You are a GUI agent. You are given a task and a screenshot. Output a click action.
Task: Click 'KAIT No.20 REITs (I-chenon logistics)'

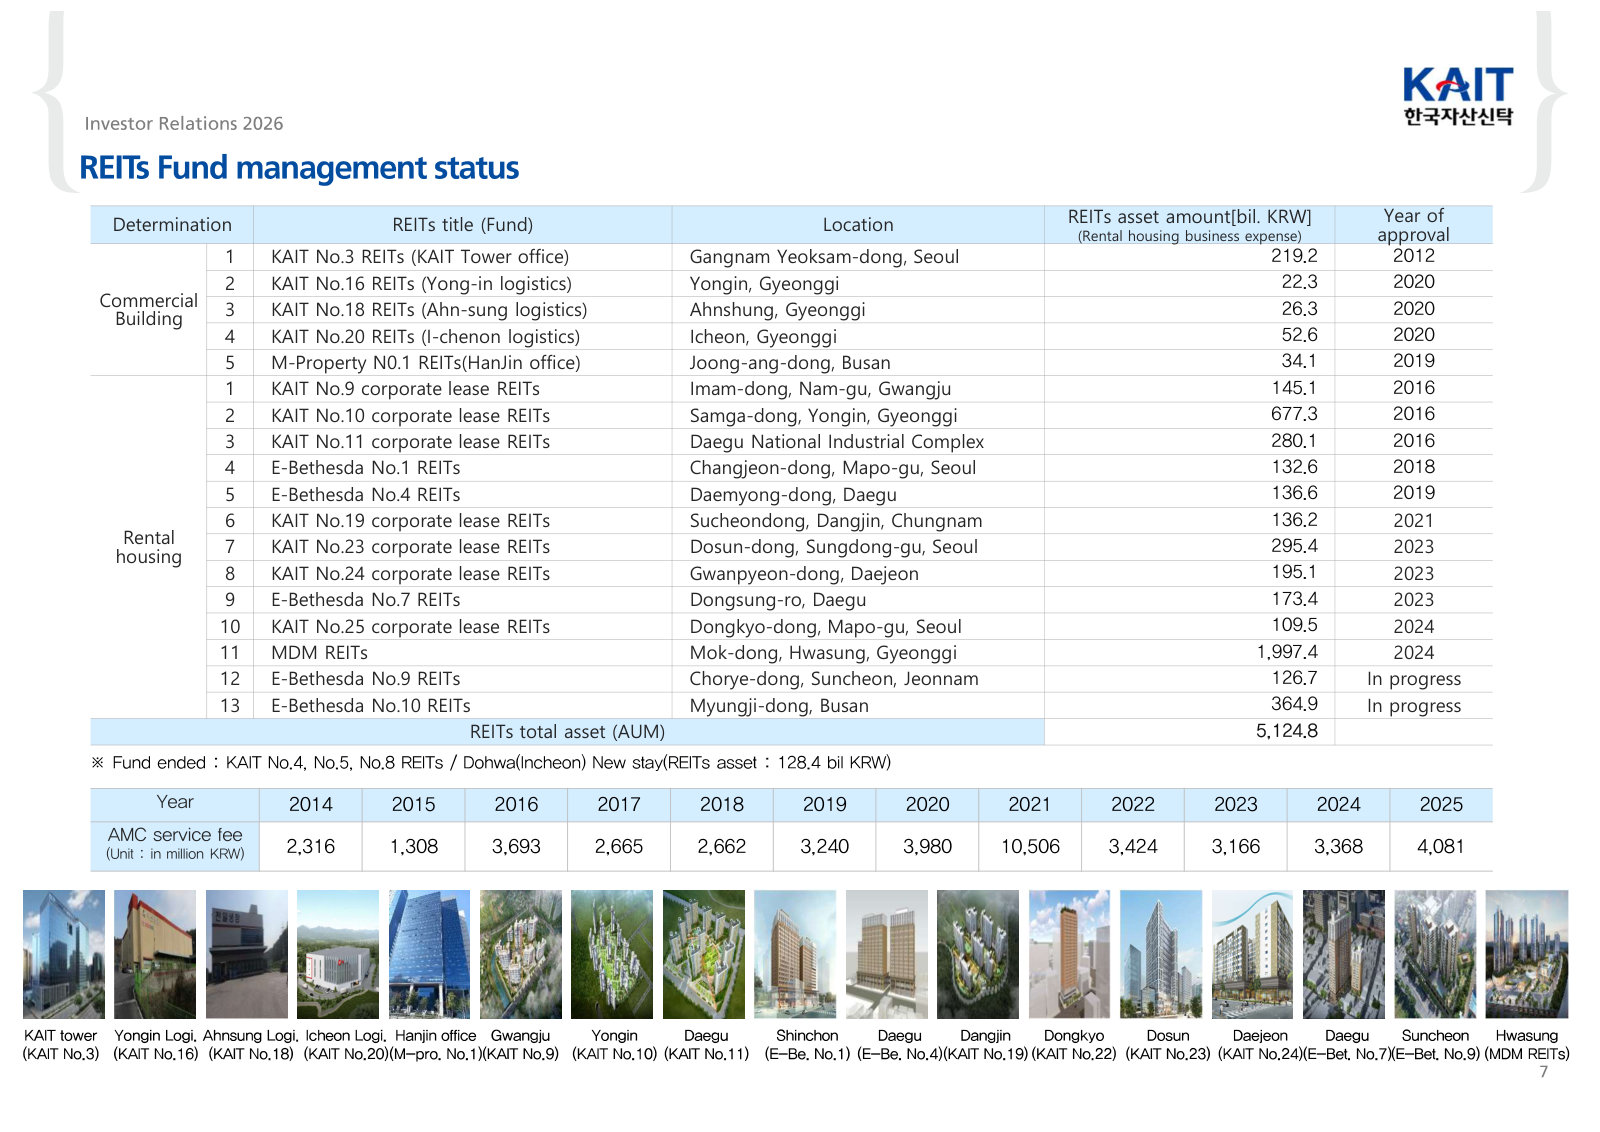pyautogui.click(x=425, y=337)
